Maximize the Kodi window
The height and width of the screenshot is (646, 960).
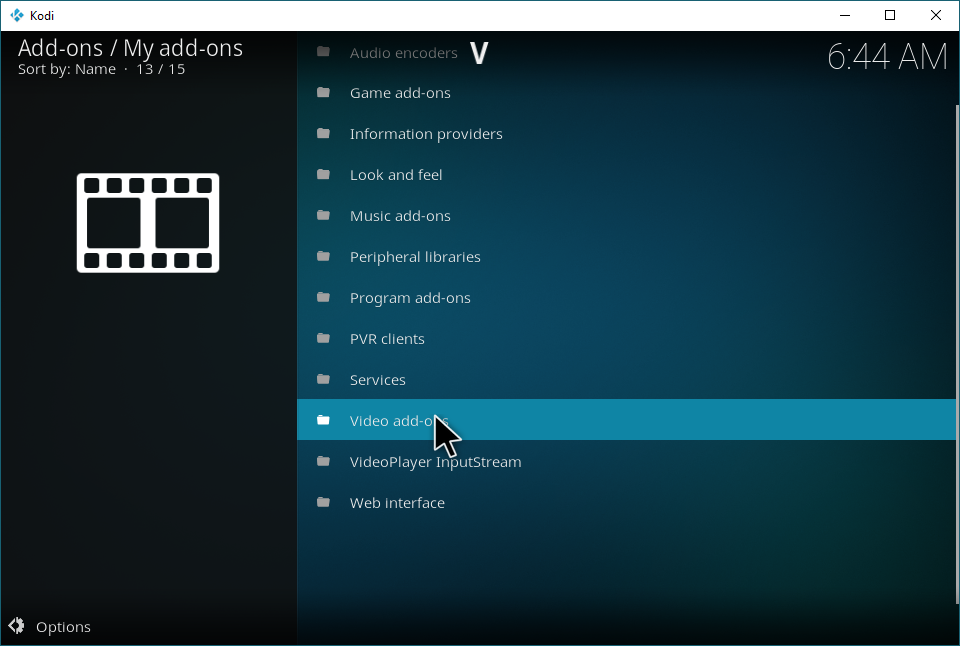coord(890,15)
